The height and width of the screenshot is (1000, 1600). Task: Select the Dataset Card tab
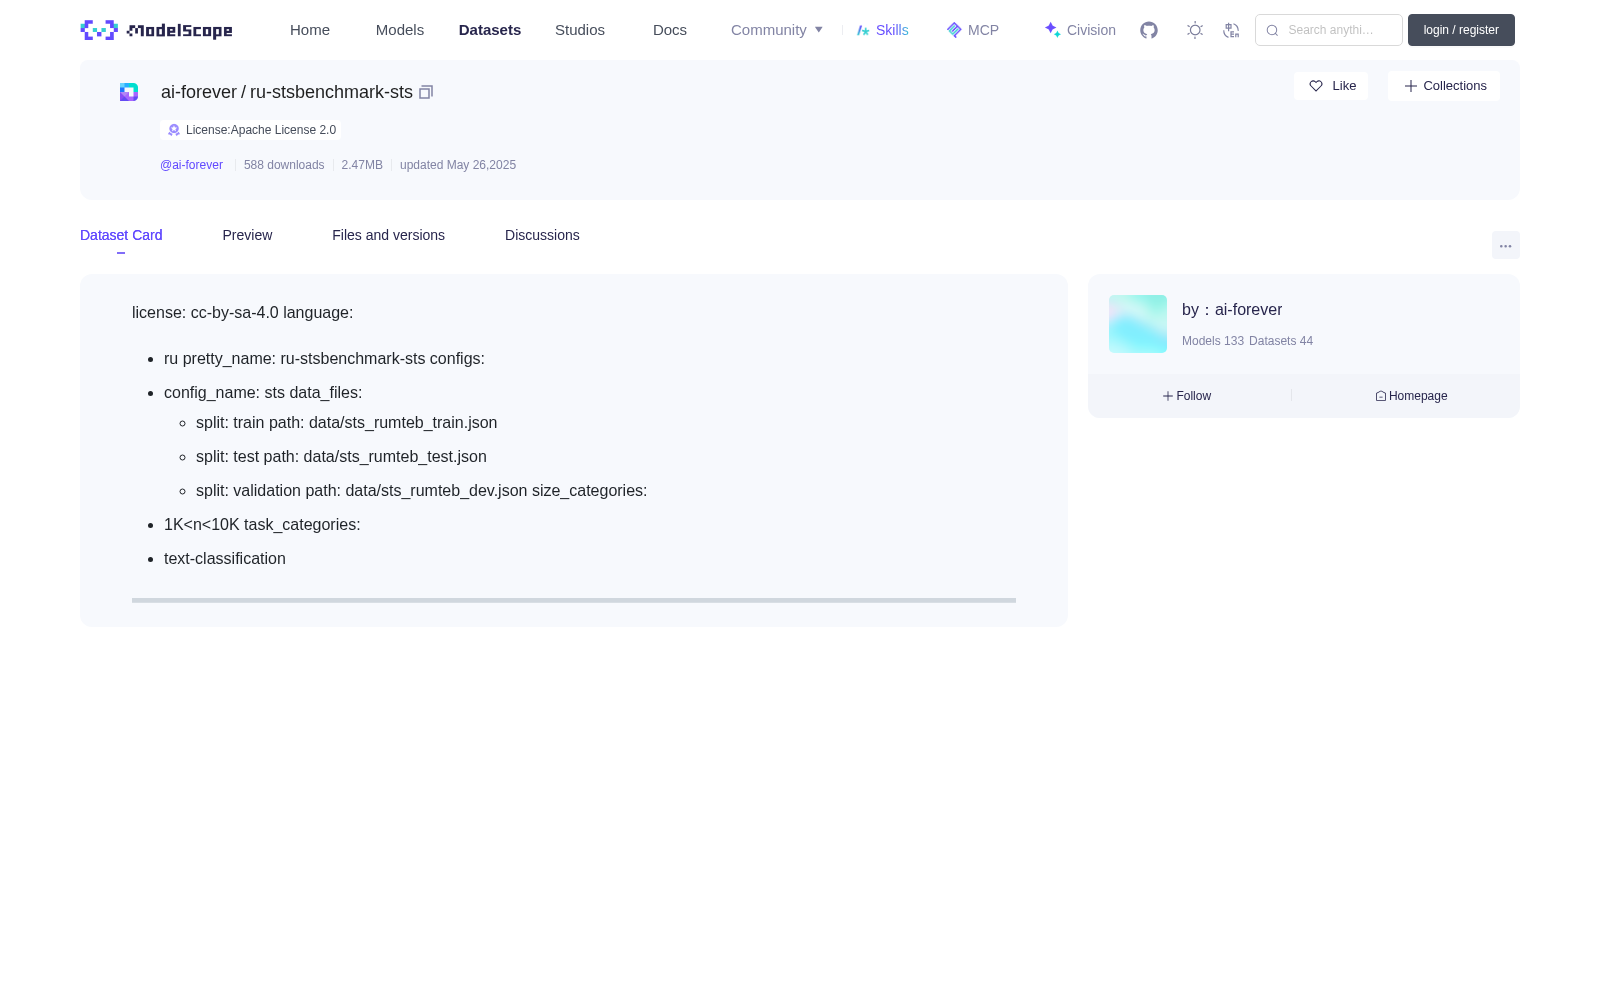[121, 235]
